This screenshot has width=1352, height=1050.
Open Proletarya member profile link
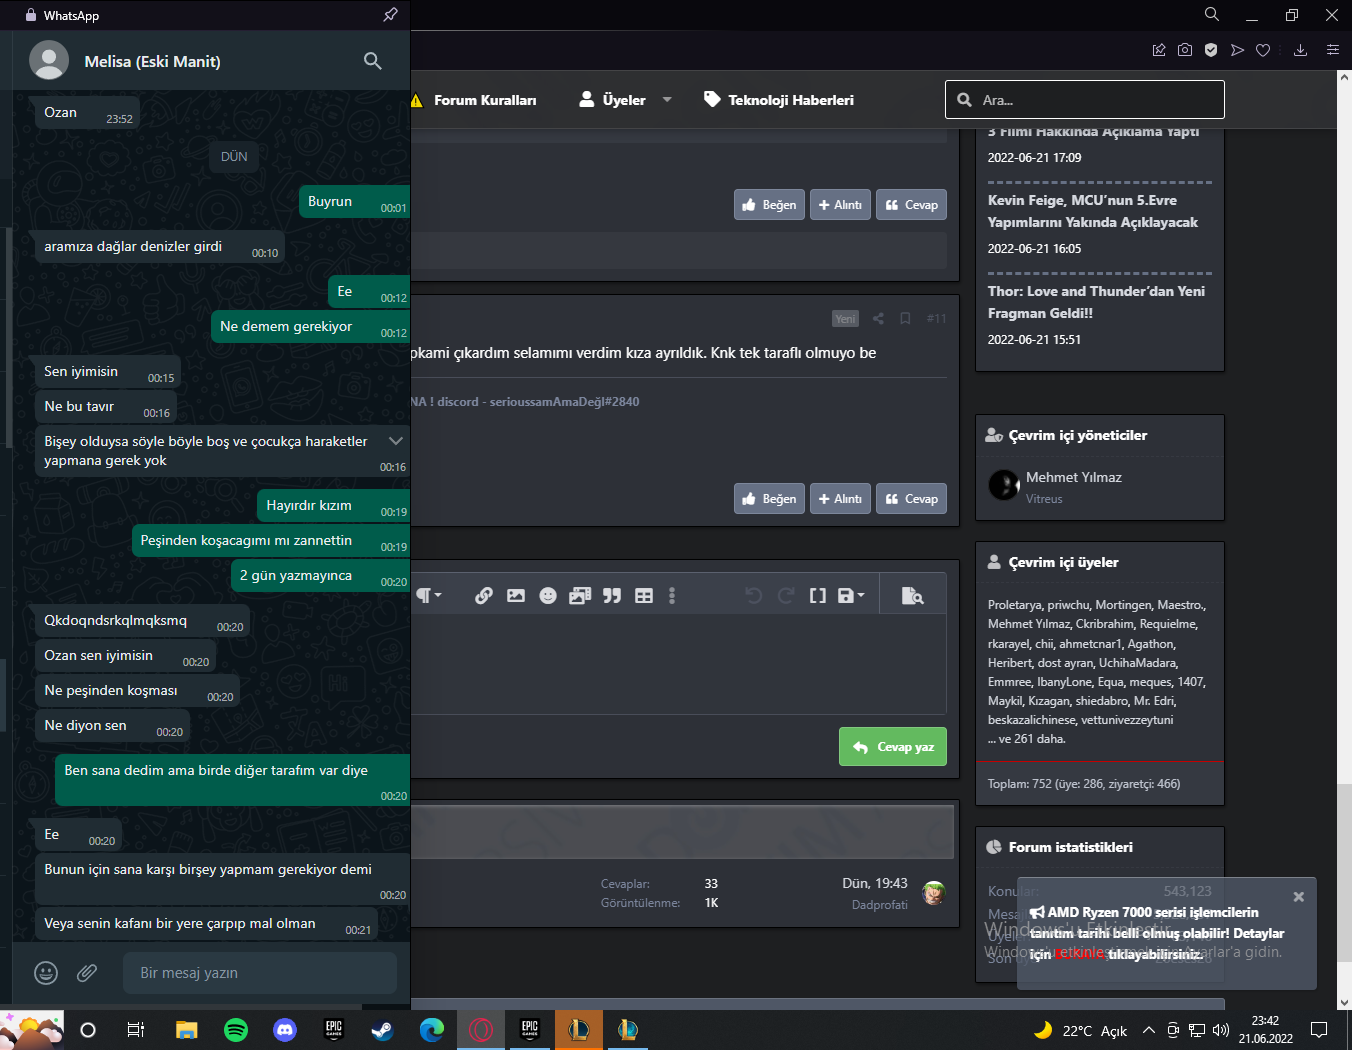[x=1014, y=605]
